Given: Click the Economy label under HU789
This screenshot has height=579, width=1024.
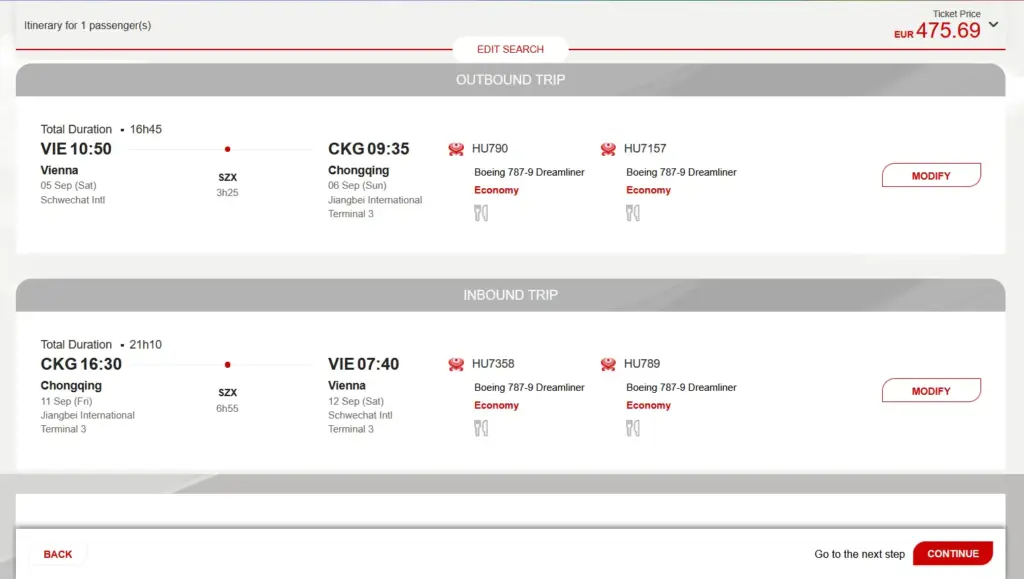Looking at the screenshot, I should tap(648, 405).
